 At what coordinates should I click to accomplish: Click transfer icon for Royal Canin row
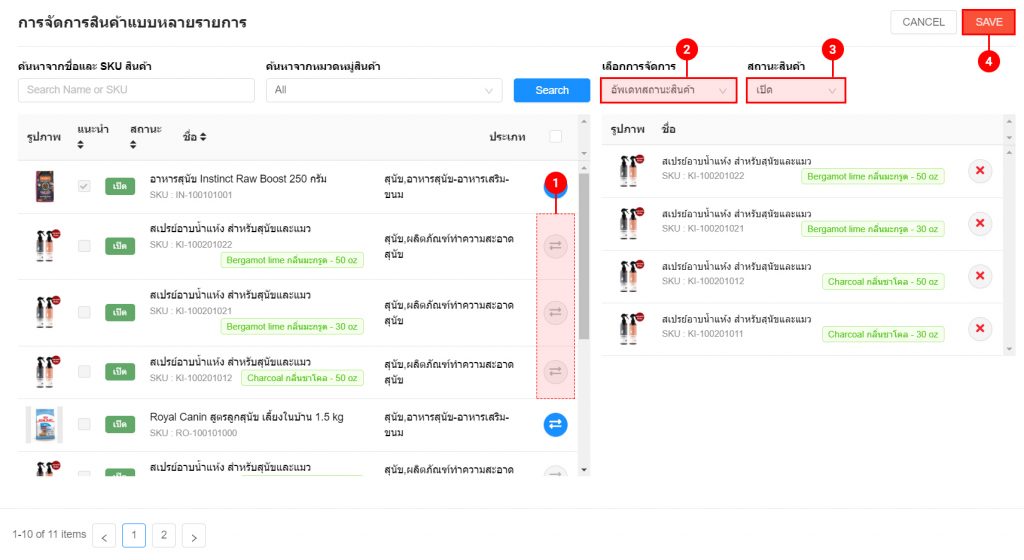point(555,425)
